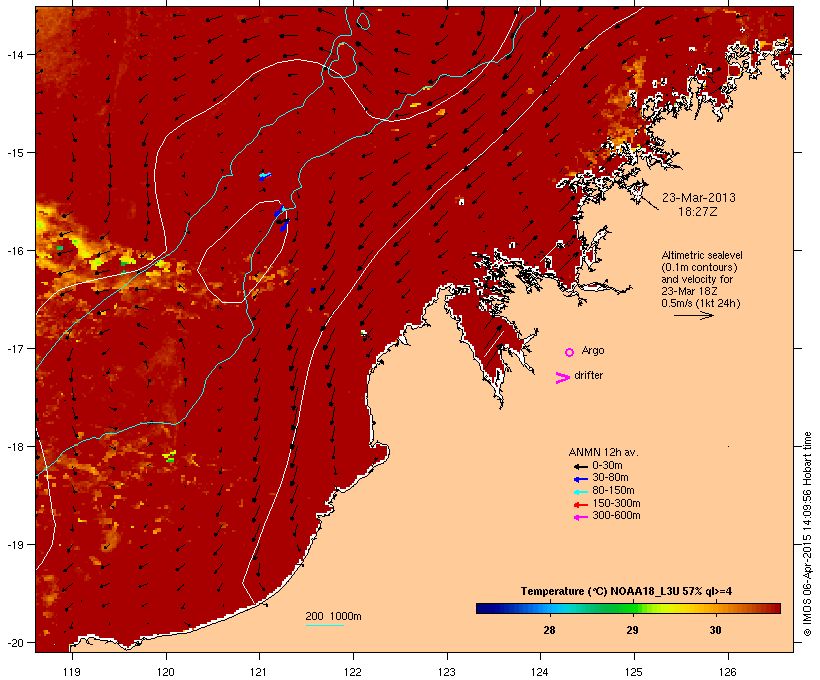Click the '(0.1m contours)' text
Image resolution: width=820 pixels, height=680 pixels.
click(x=699, y=267)
